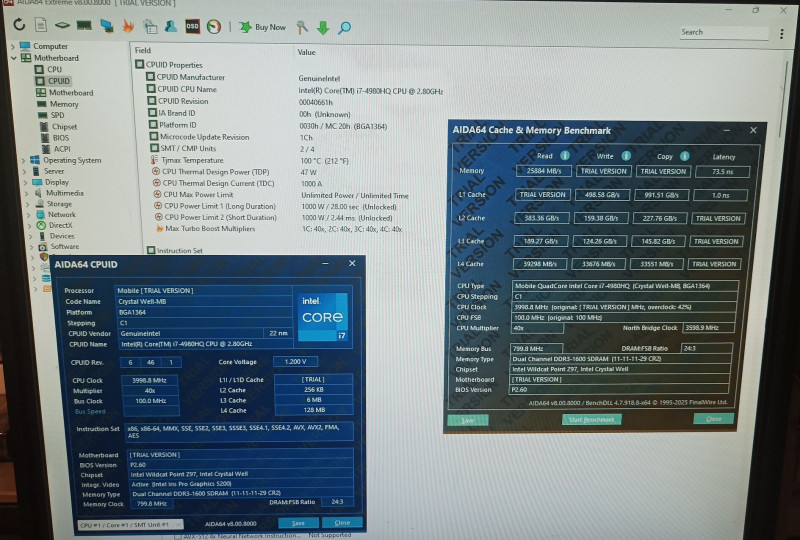This screenshot has height=540, width=800.
Task: Click the CPU chip toolbar icon
Action: click(62, 25)
